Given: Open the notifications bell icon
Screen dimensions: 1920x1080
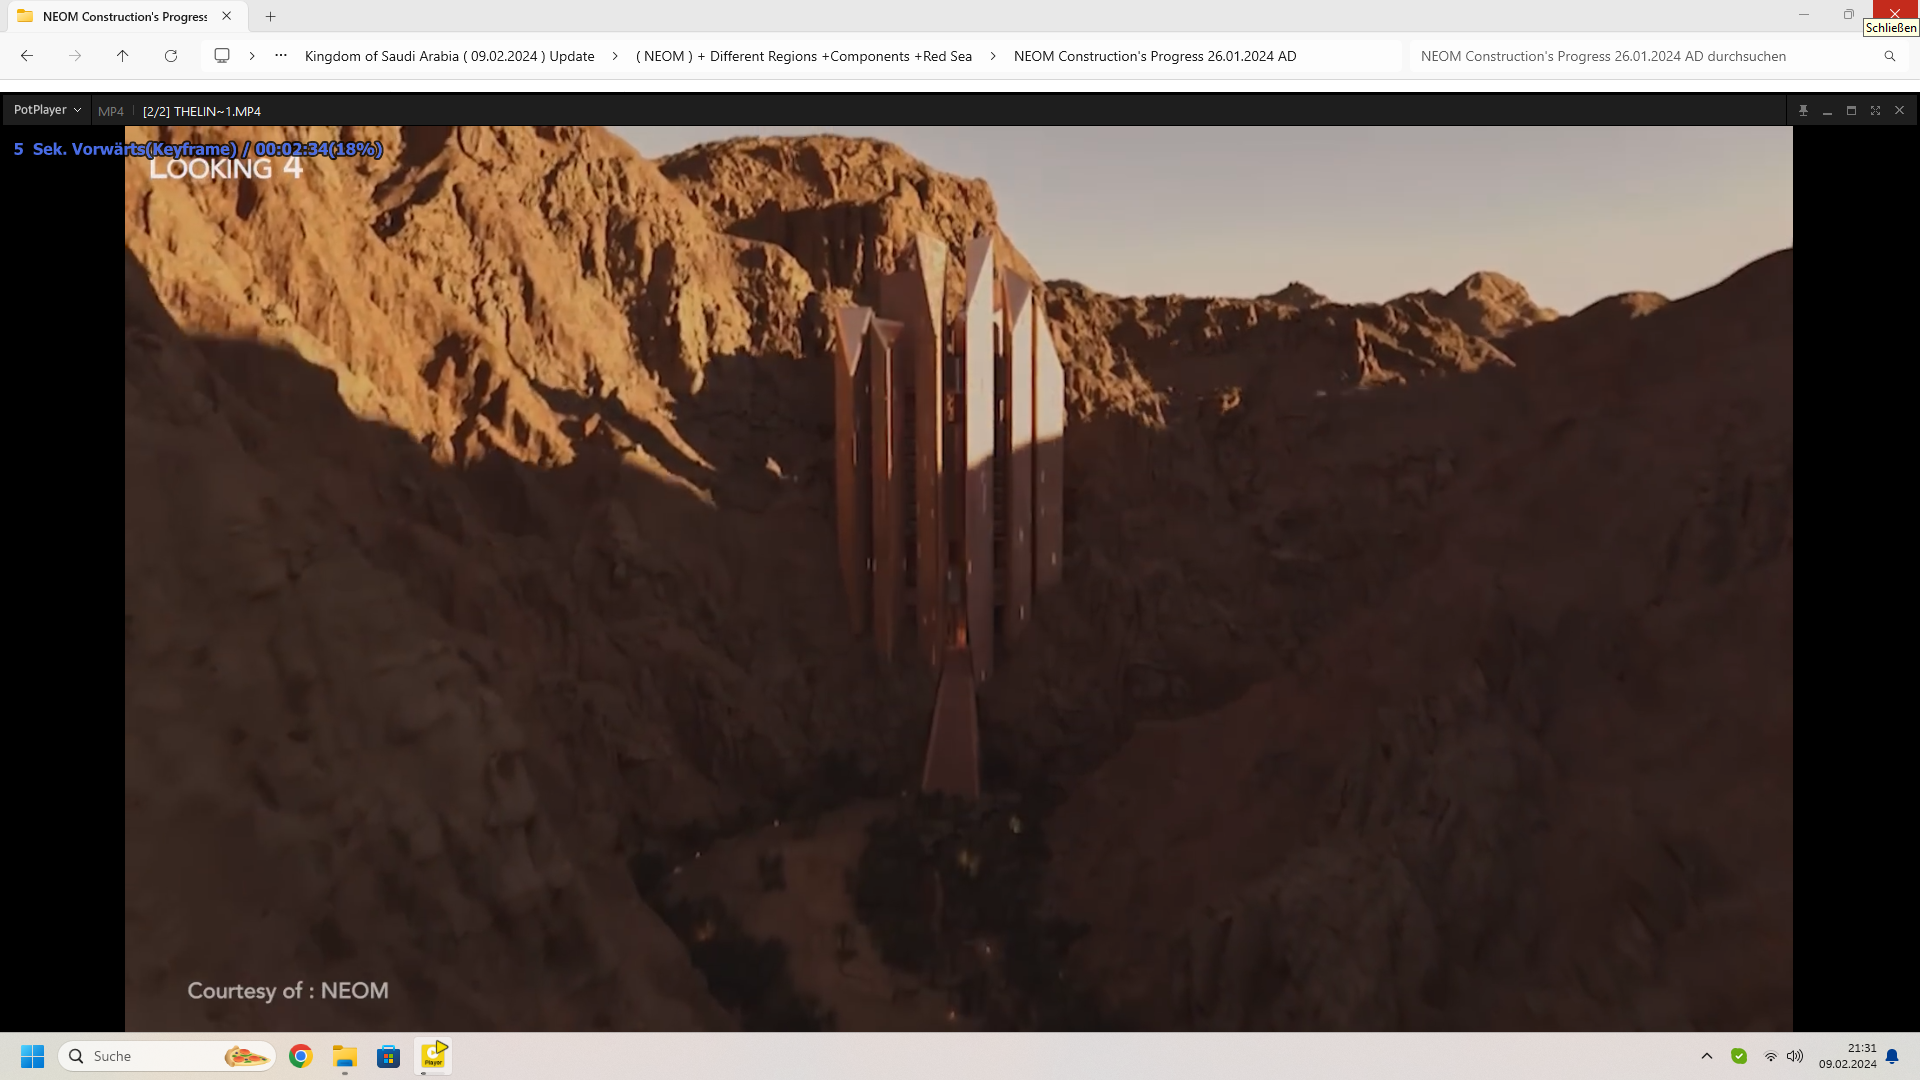Looking at the screenshot, I should pos(1892,1056).
